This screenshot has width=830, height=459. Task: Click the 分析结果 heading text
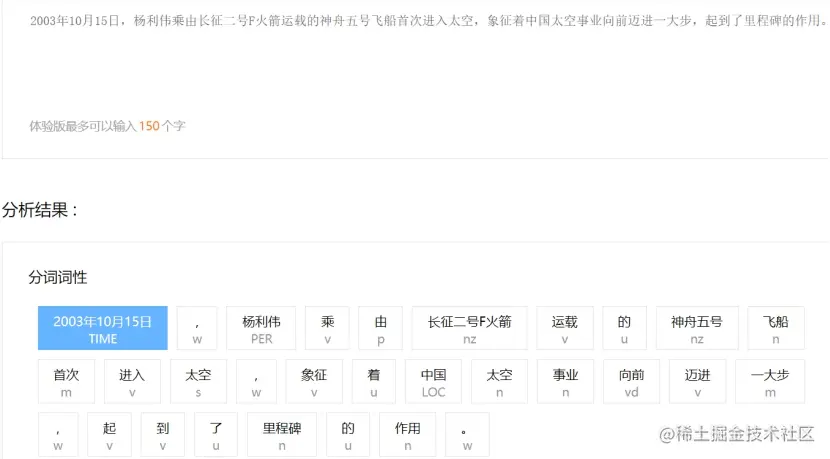pyautogui.click(x=40, y=210)
